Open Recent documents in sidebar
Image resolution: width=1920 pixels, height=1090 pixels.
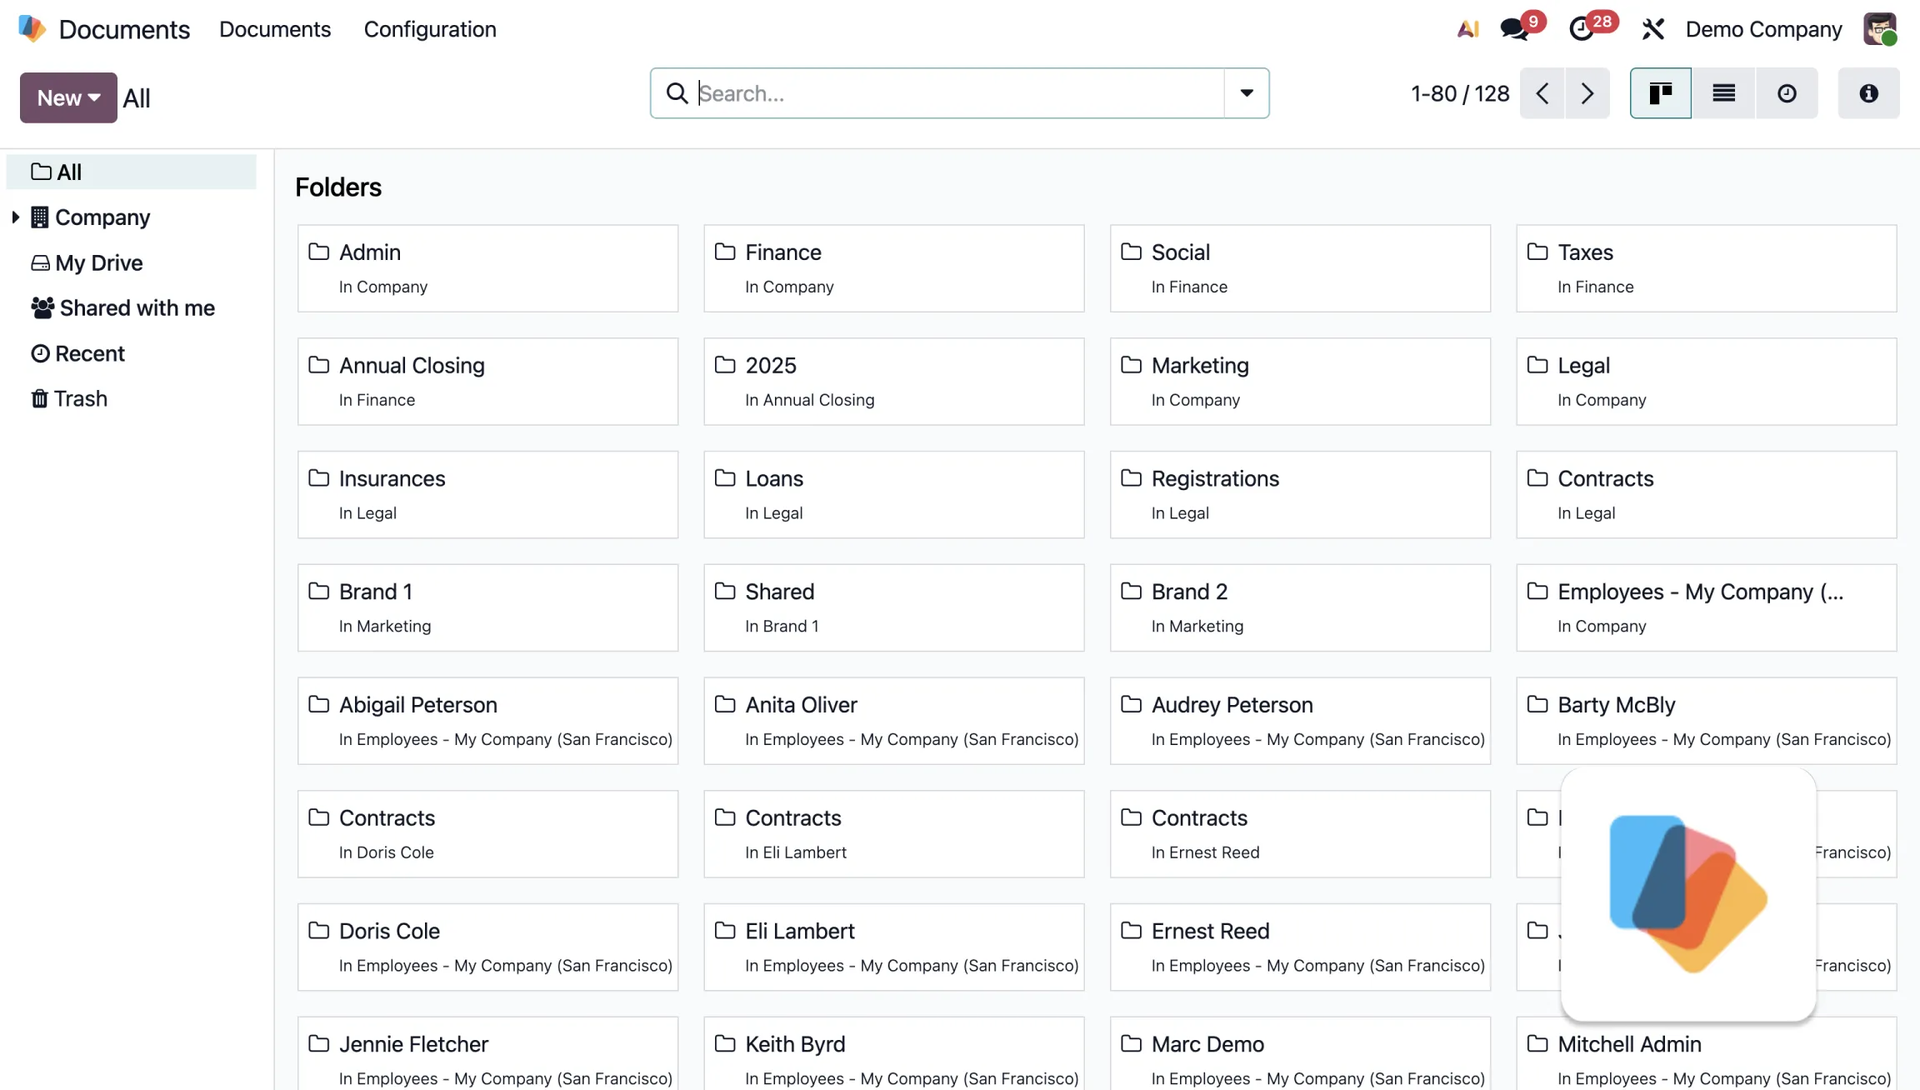coord(131,353)
